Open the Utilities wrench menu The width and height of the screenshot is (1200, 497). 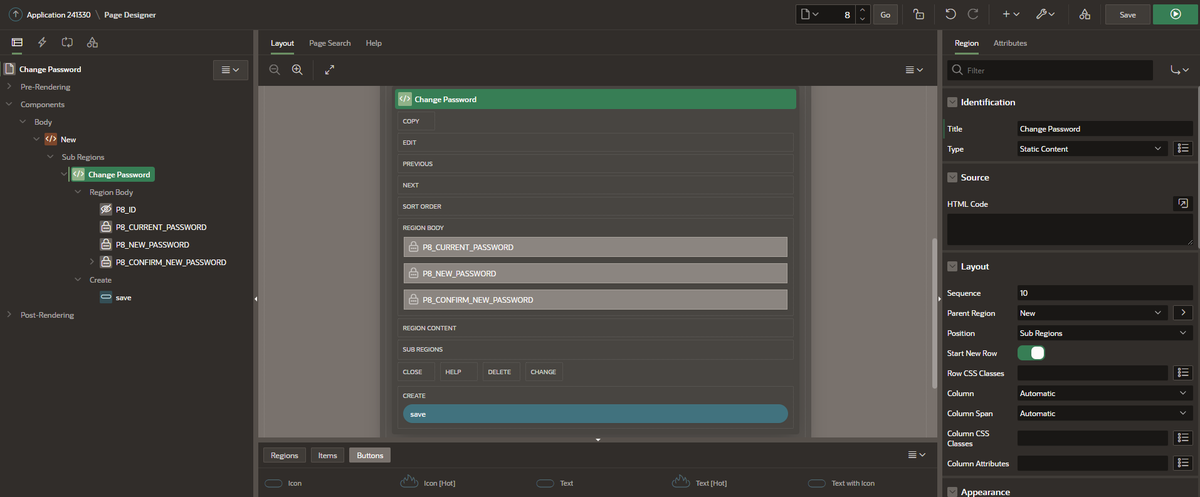coord(1046,14)
